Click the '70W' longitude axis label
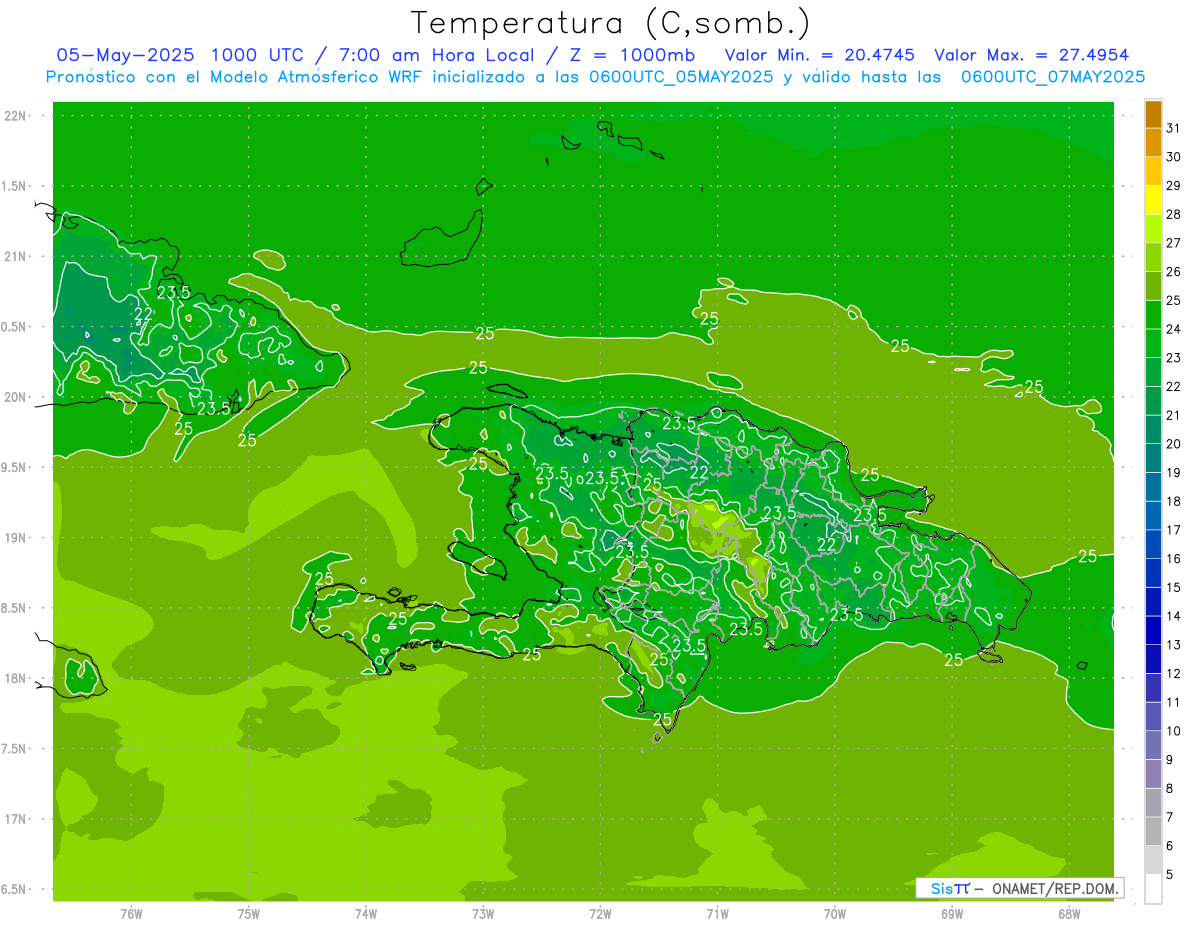Screen dimensions: 1200x927 pyautogui.click(x=835, y=913)
